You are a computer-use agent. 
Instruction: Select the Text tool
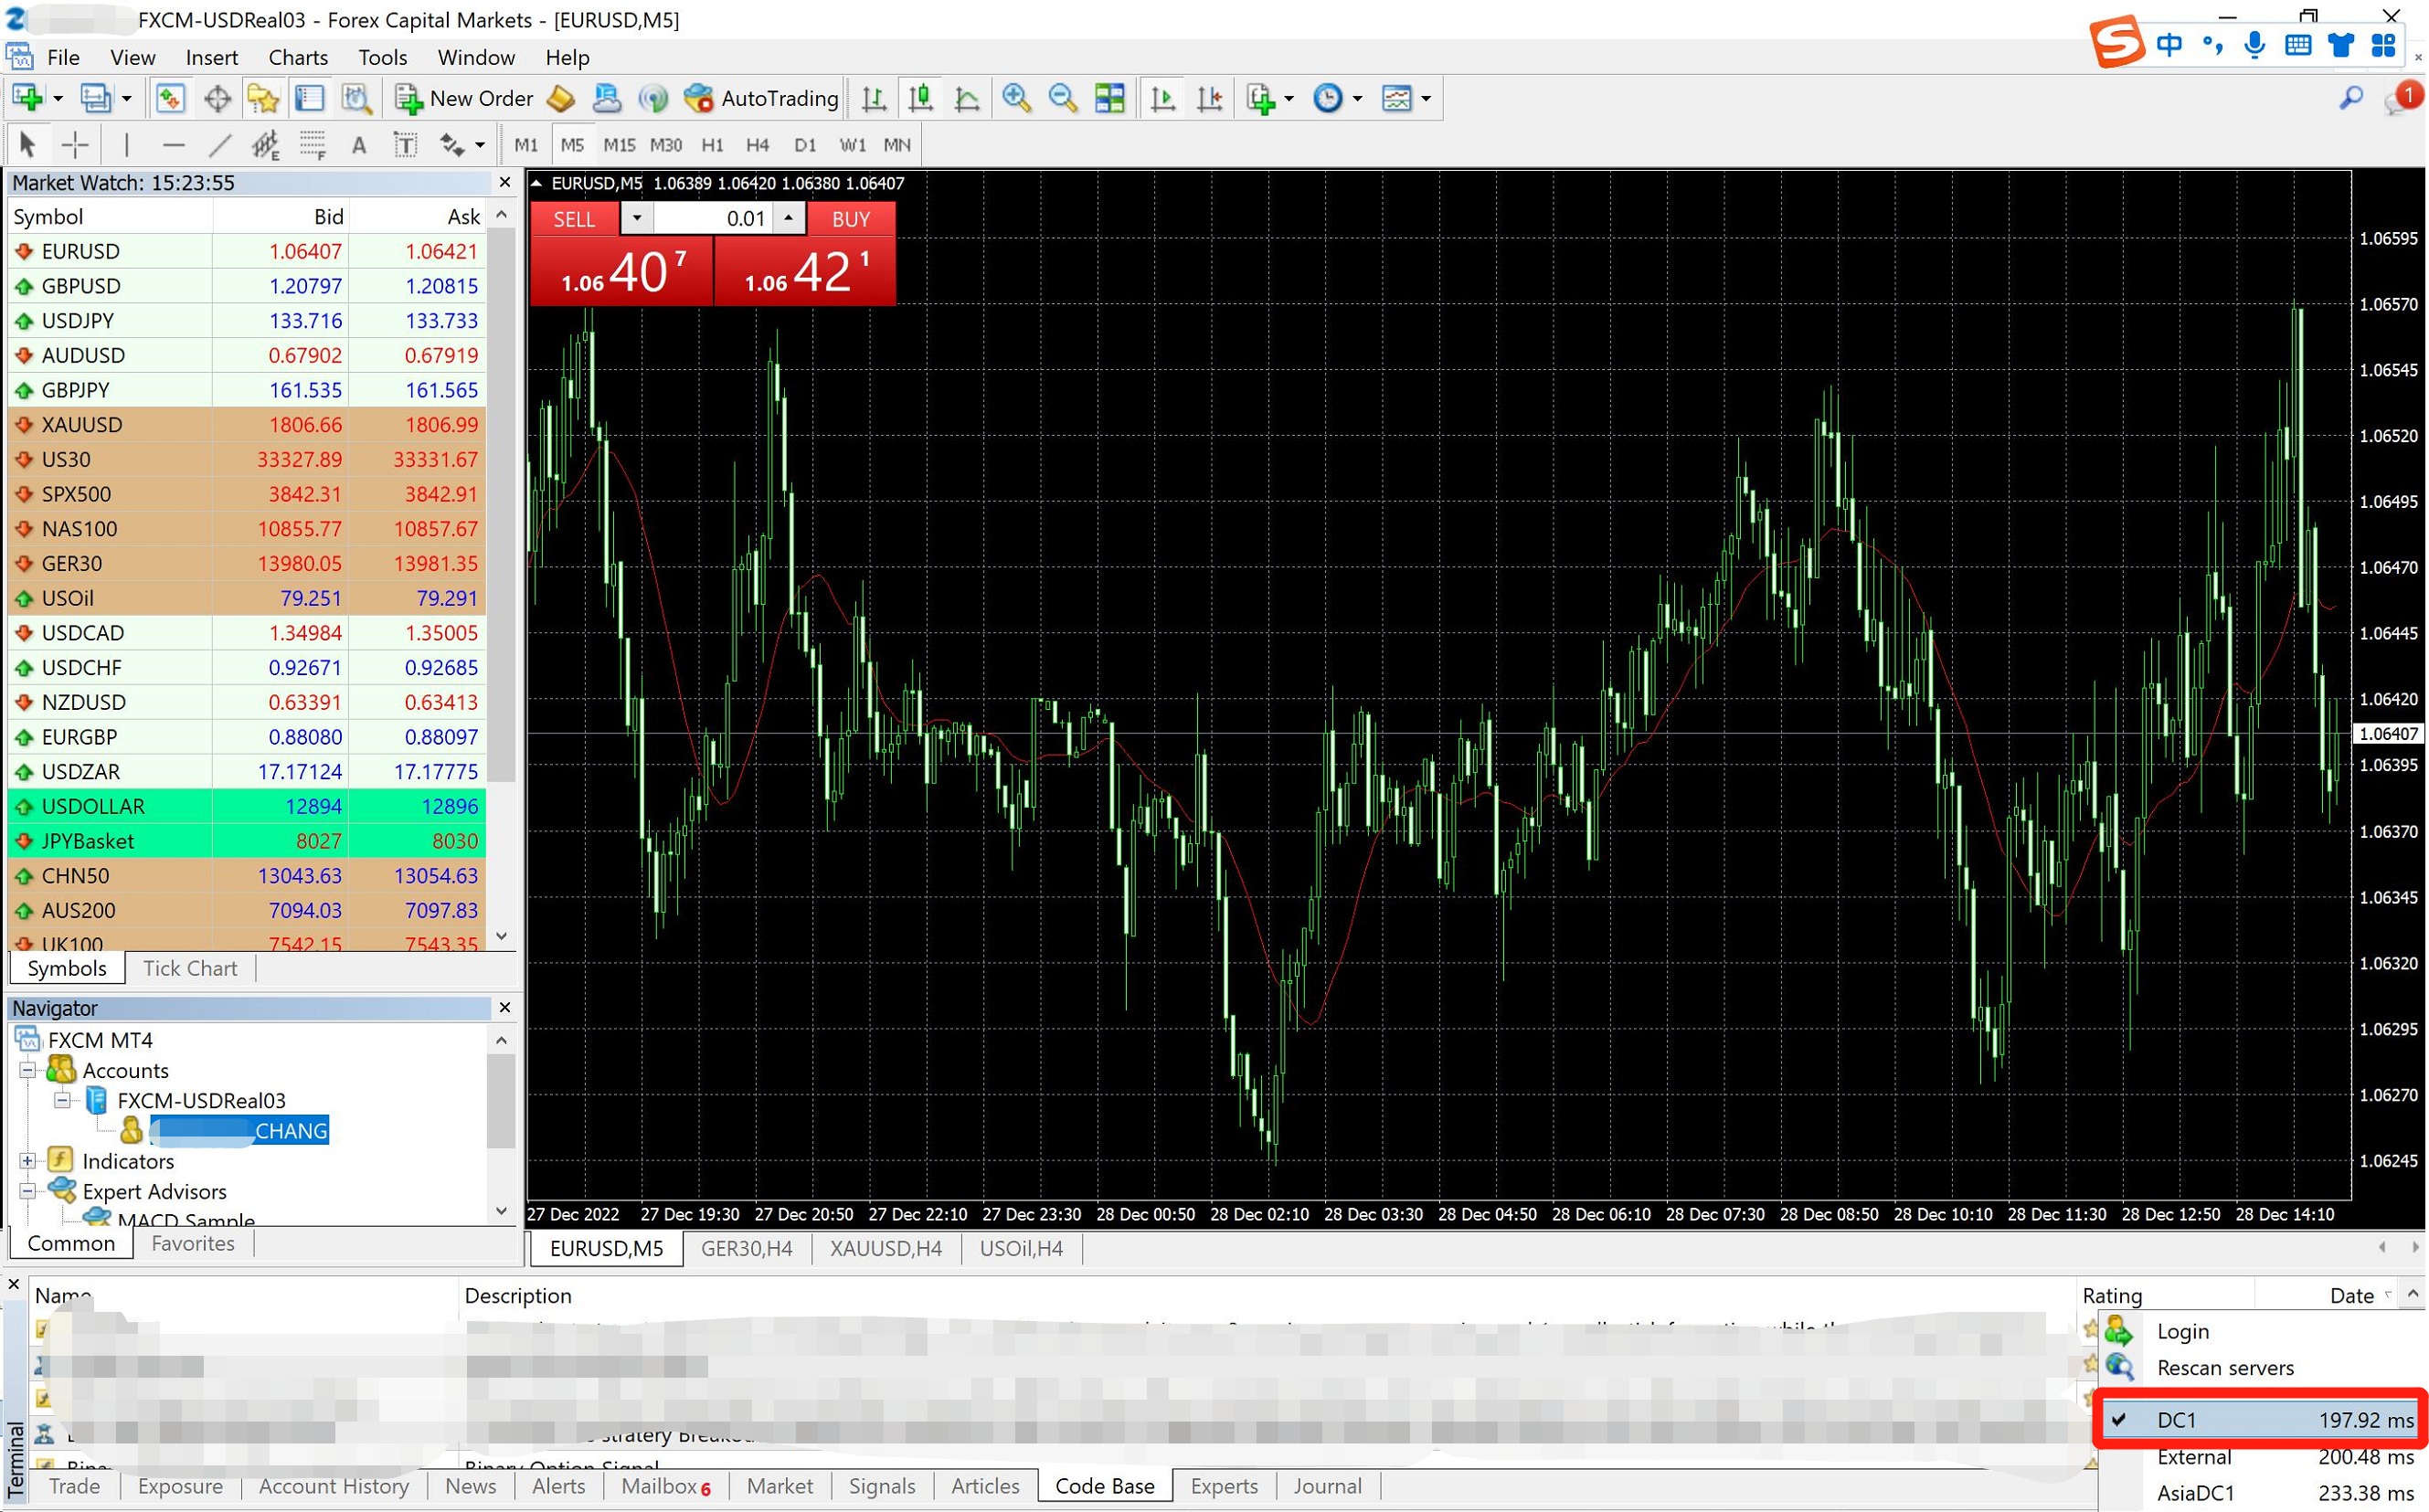click(358, 145)
